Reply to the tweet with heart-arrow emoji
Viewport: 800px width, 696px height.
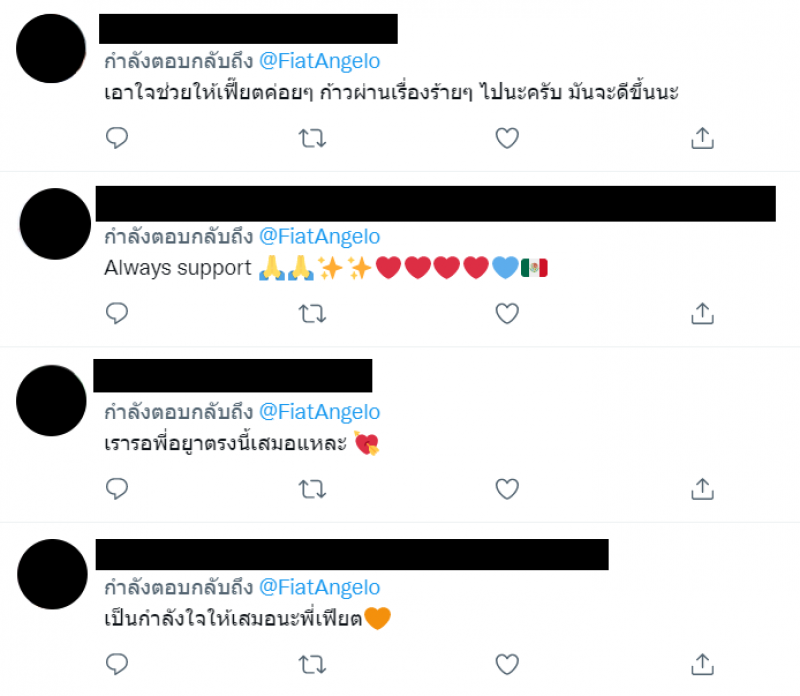pos(117,489)
